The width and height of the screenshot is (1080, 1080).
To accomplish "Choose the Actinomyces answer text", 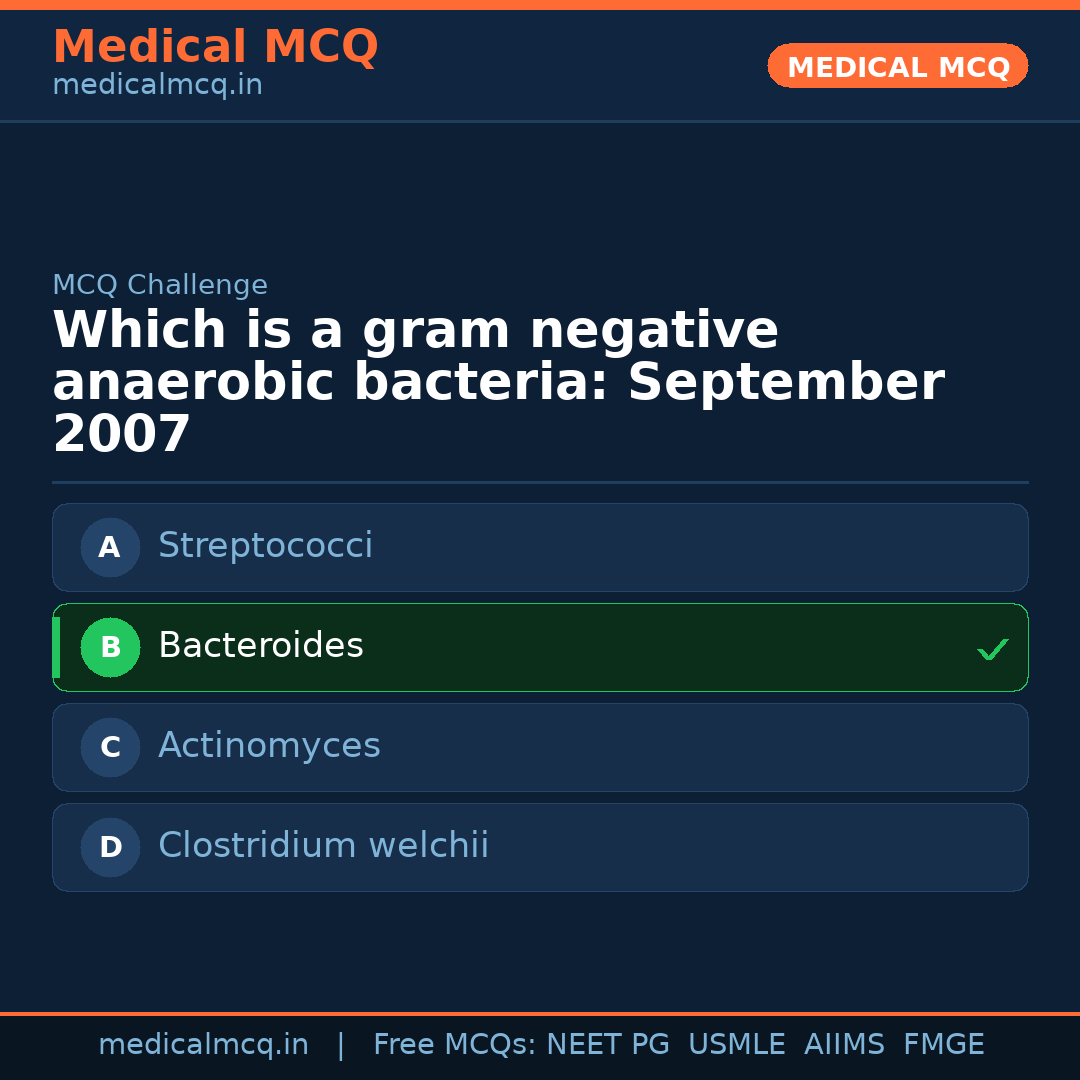I will coord(269,746).
